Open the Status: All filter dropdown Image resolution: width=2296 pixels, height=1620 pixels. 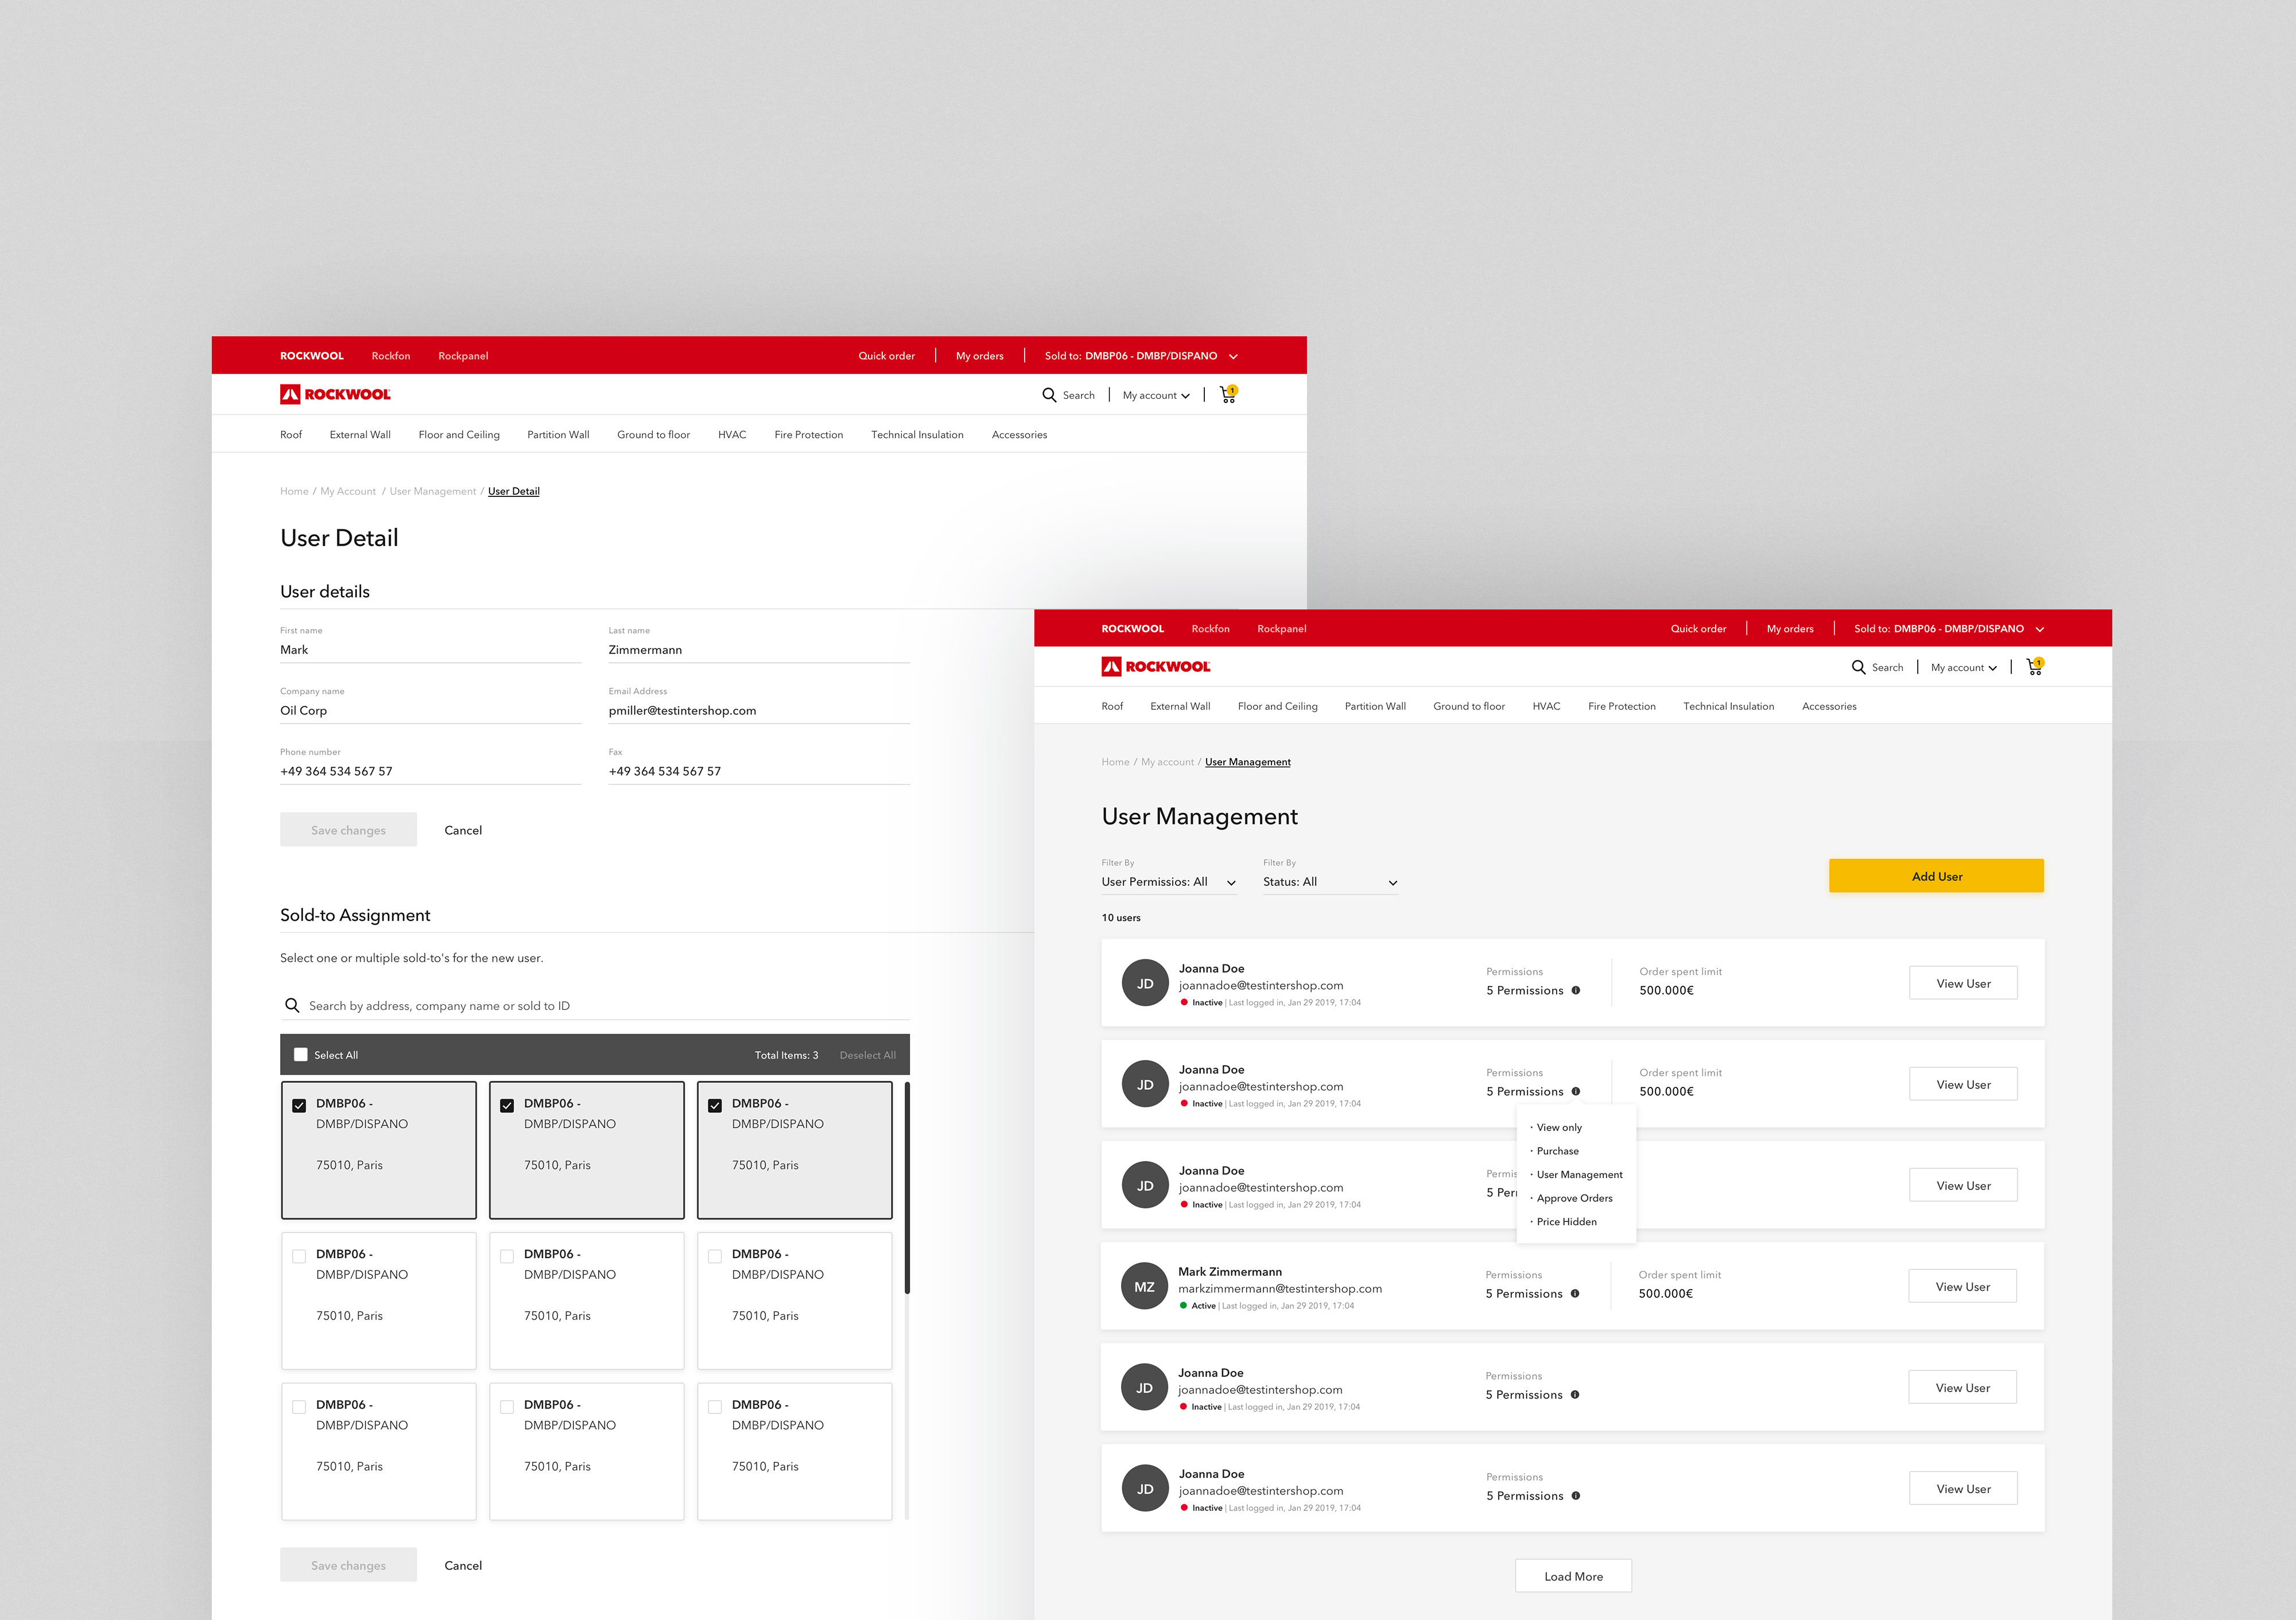pyautogui.click(x=1329, y=882)
